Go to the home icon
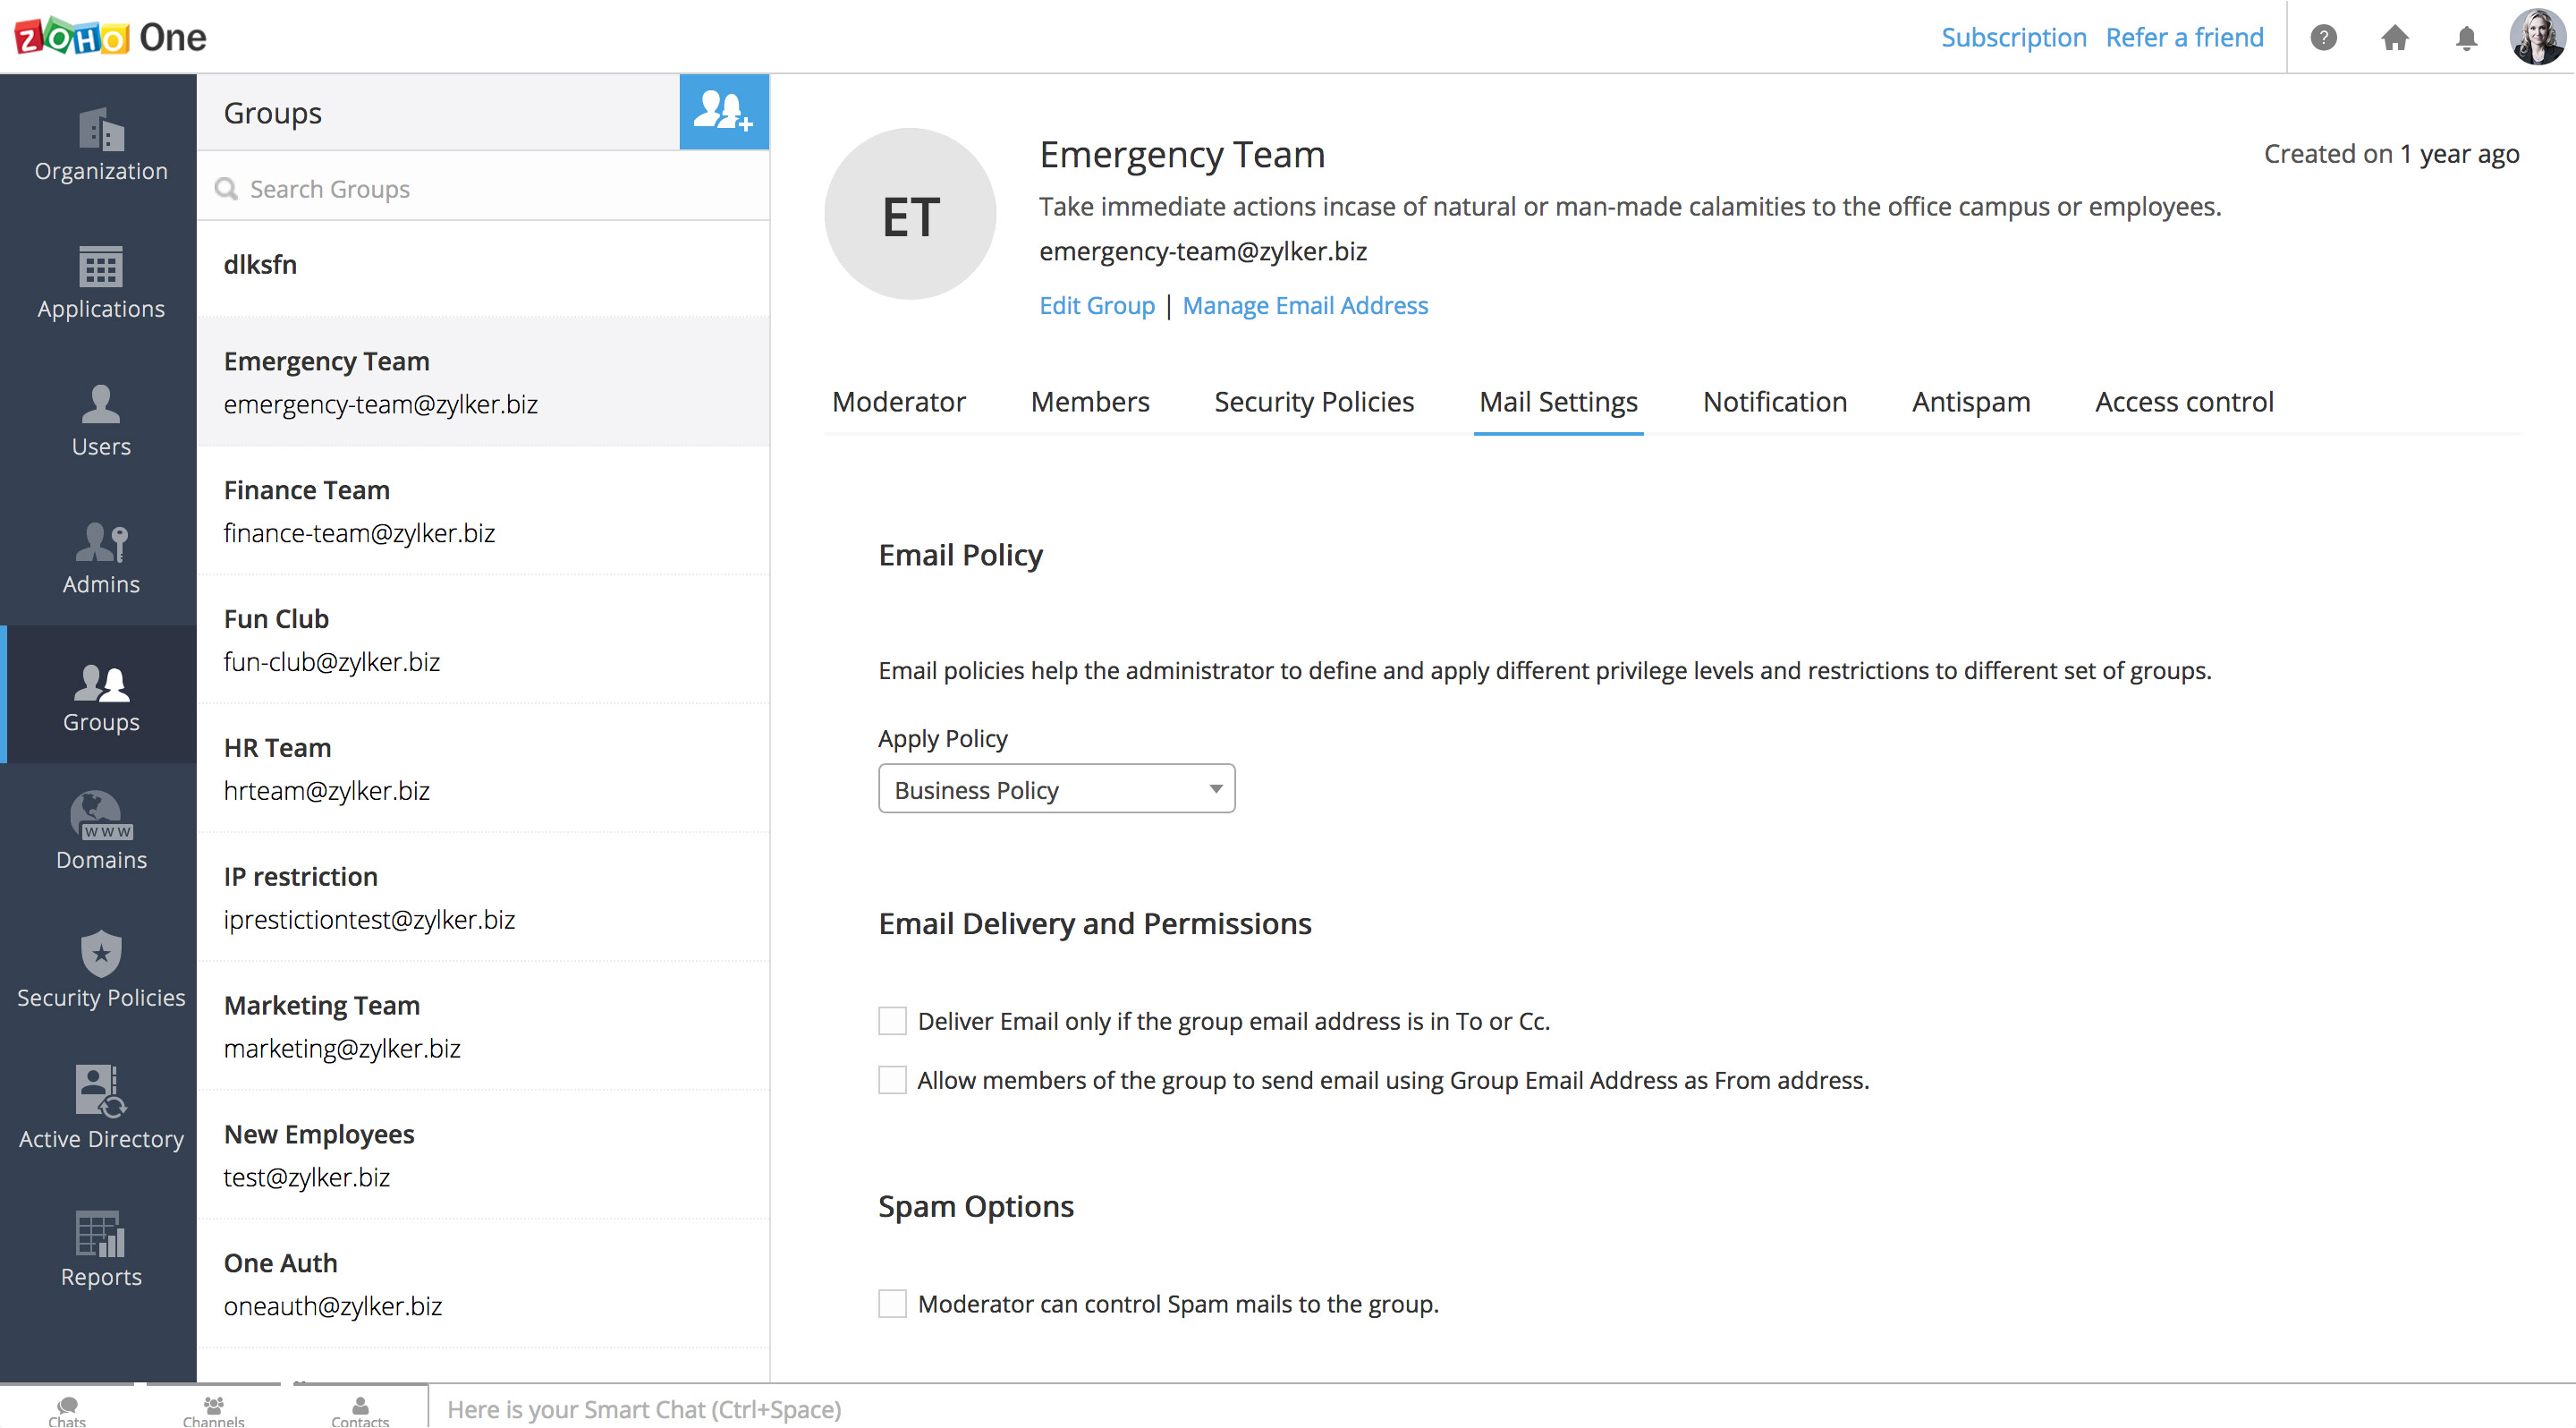Screen dimensions: 2576x1428 pyautogui.click(x=2394, y=38)
